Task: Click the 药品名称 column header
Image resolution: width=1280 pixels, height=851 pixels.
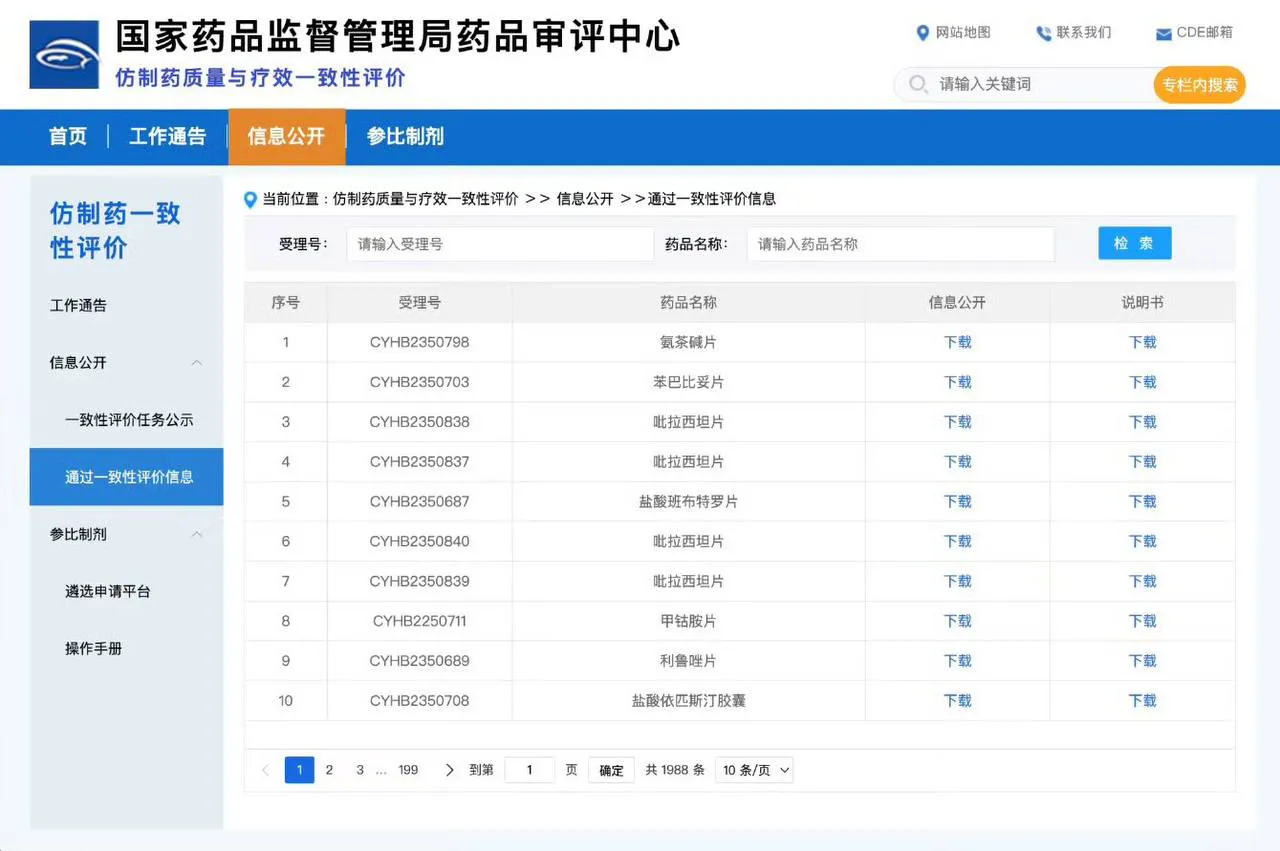Action: click(688, 302)
